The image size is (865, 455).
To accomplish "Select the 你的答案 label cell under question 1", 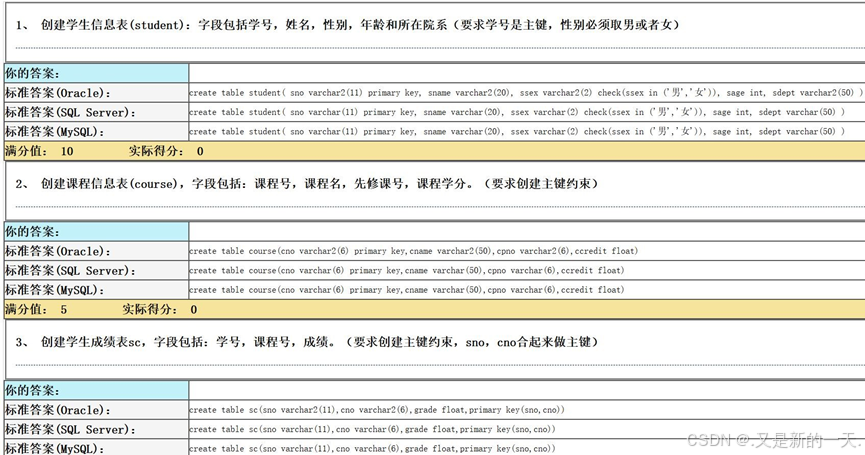I will tap(96, 73).
